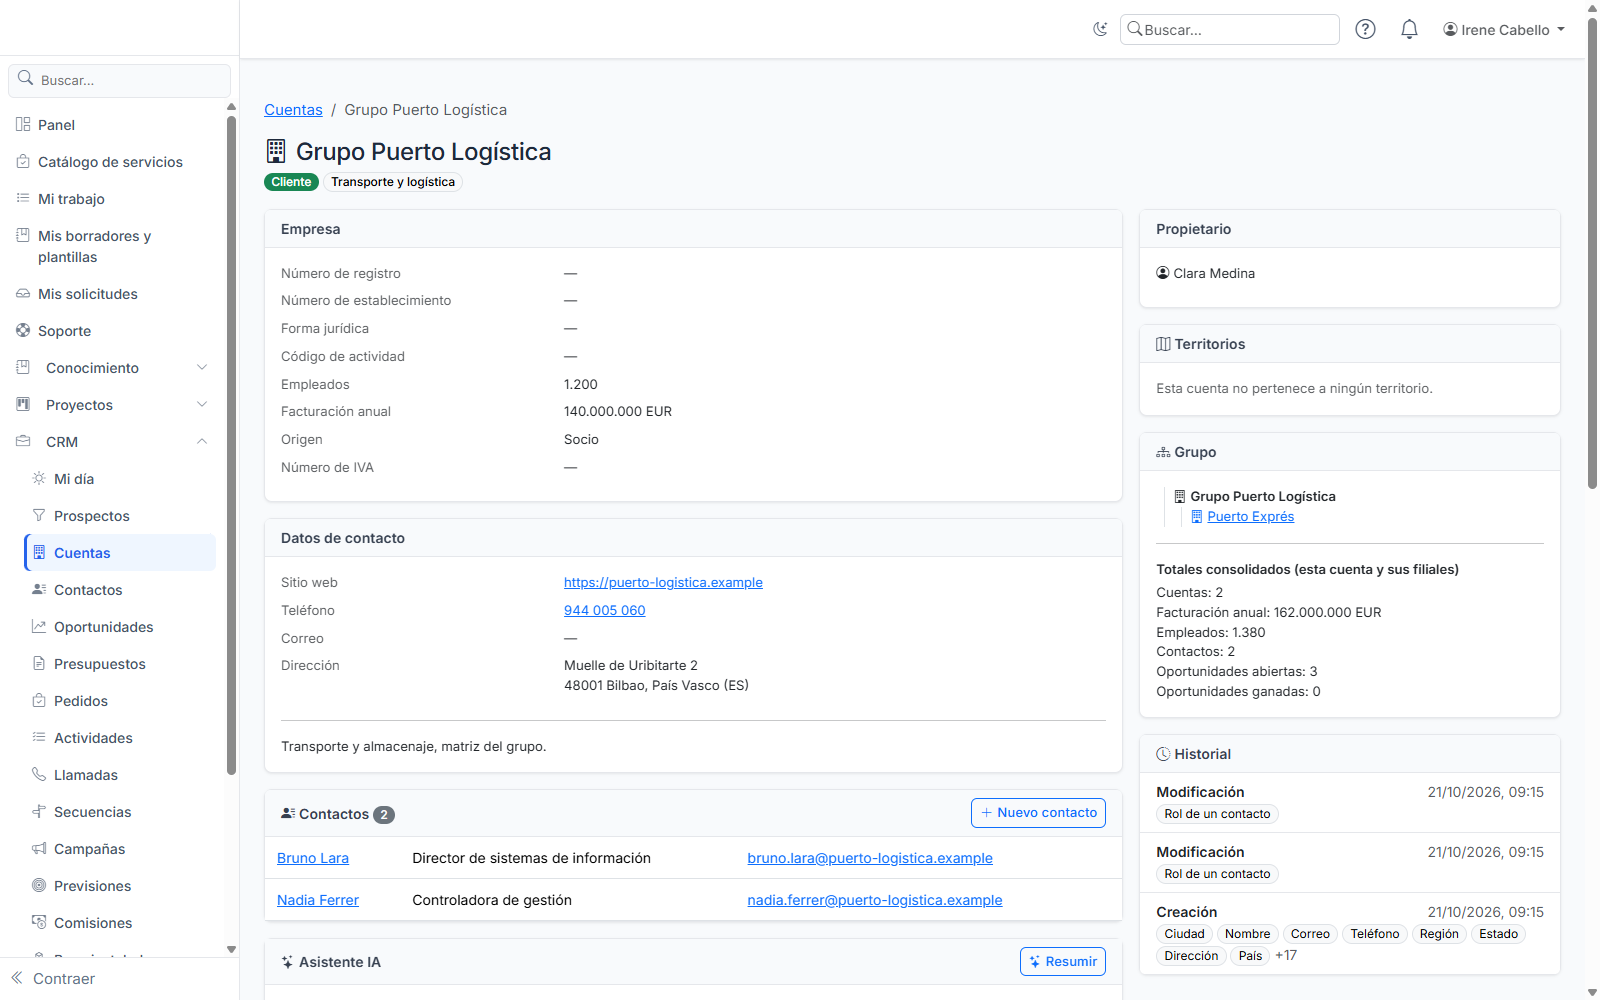
Task: Click phone number 944 005 060
Action: coord(604,611)
